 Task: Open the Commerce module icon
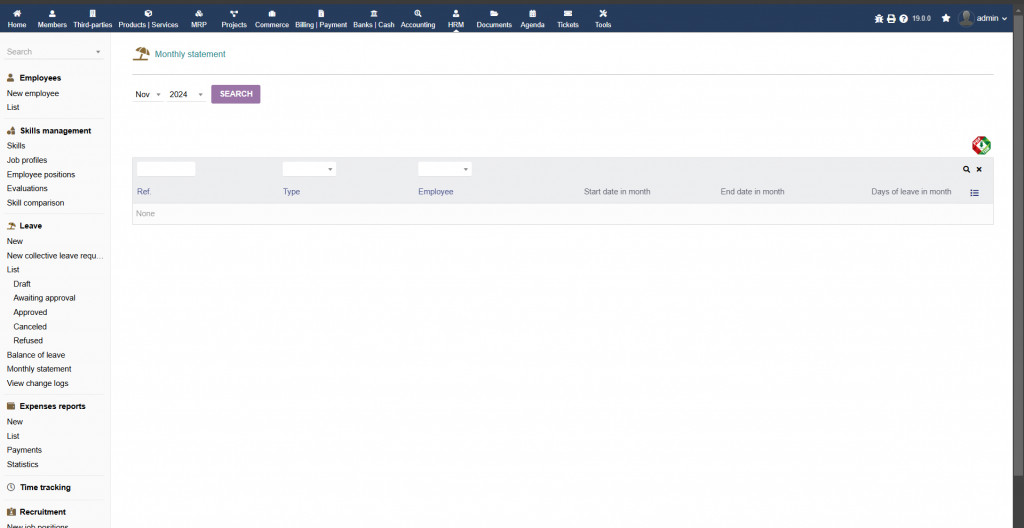[x=272, y=13]
